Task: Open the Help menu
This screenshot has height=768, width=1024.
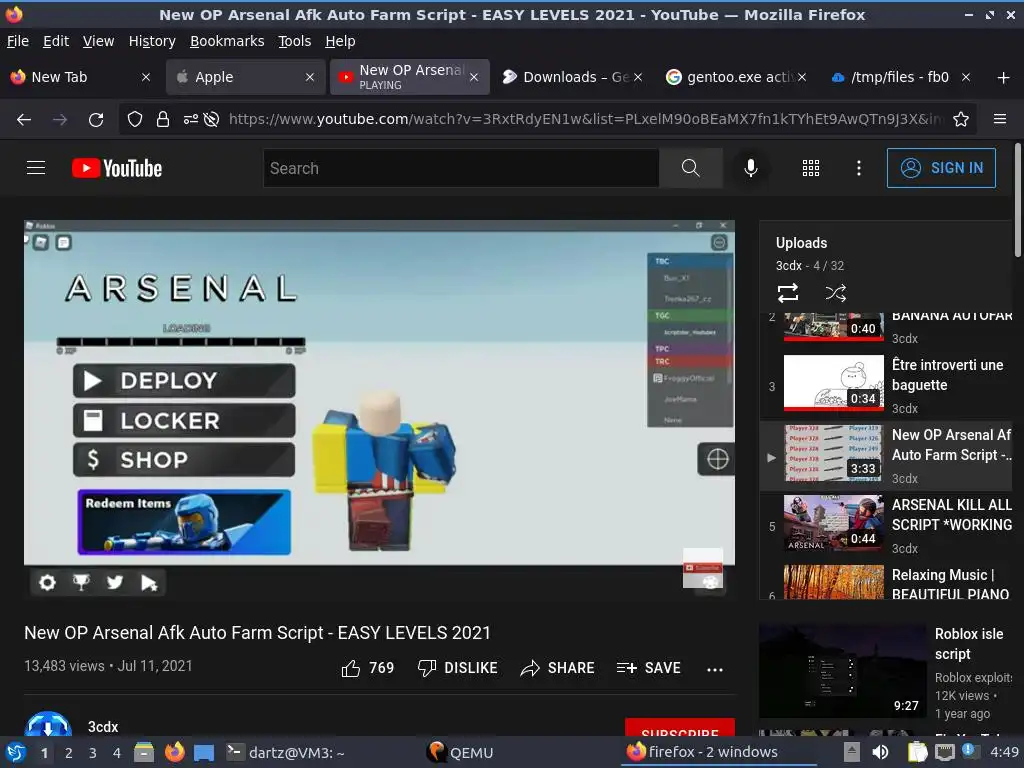Action: (x=340, y=41)
